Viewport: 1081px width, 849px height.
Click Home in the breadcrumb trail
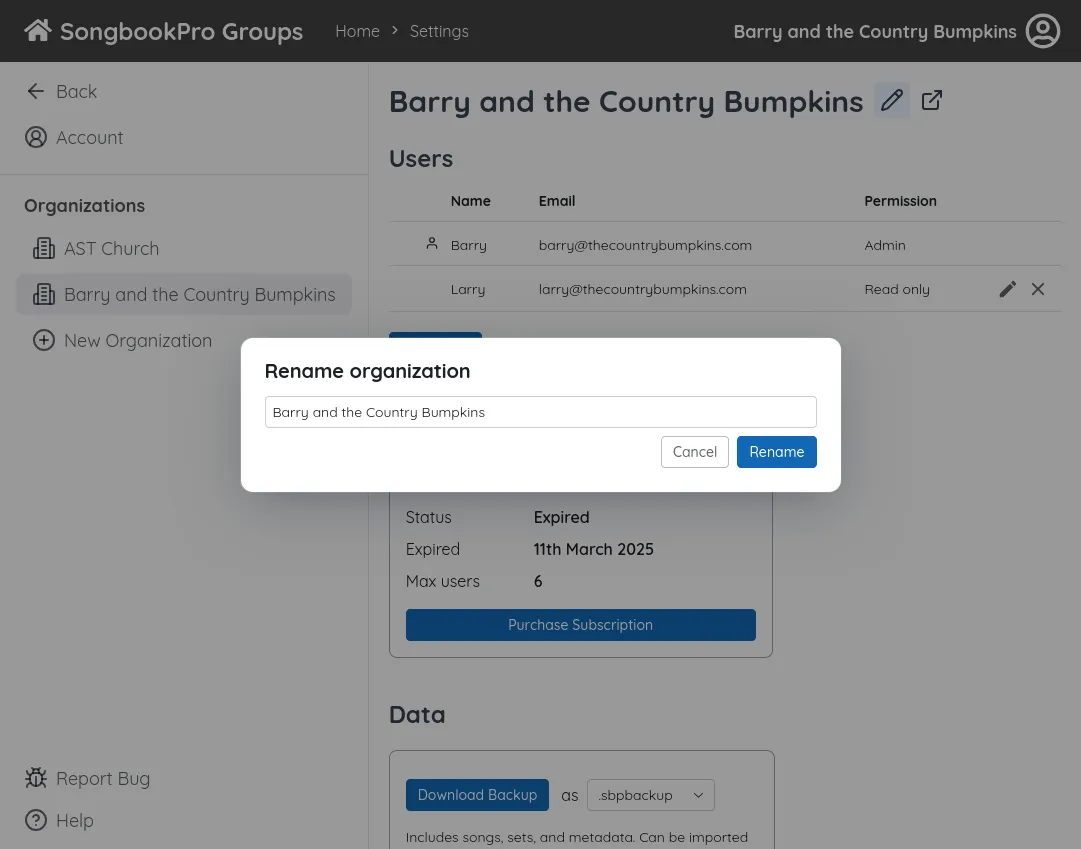click(357, 31)
